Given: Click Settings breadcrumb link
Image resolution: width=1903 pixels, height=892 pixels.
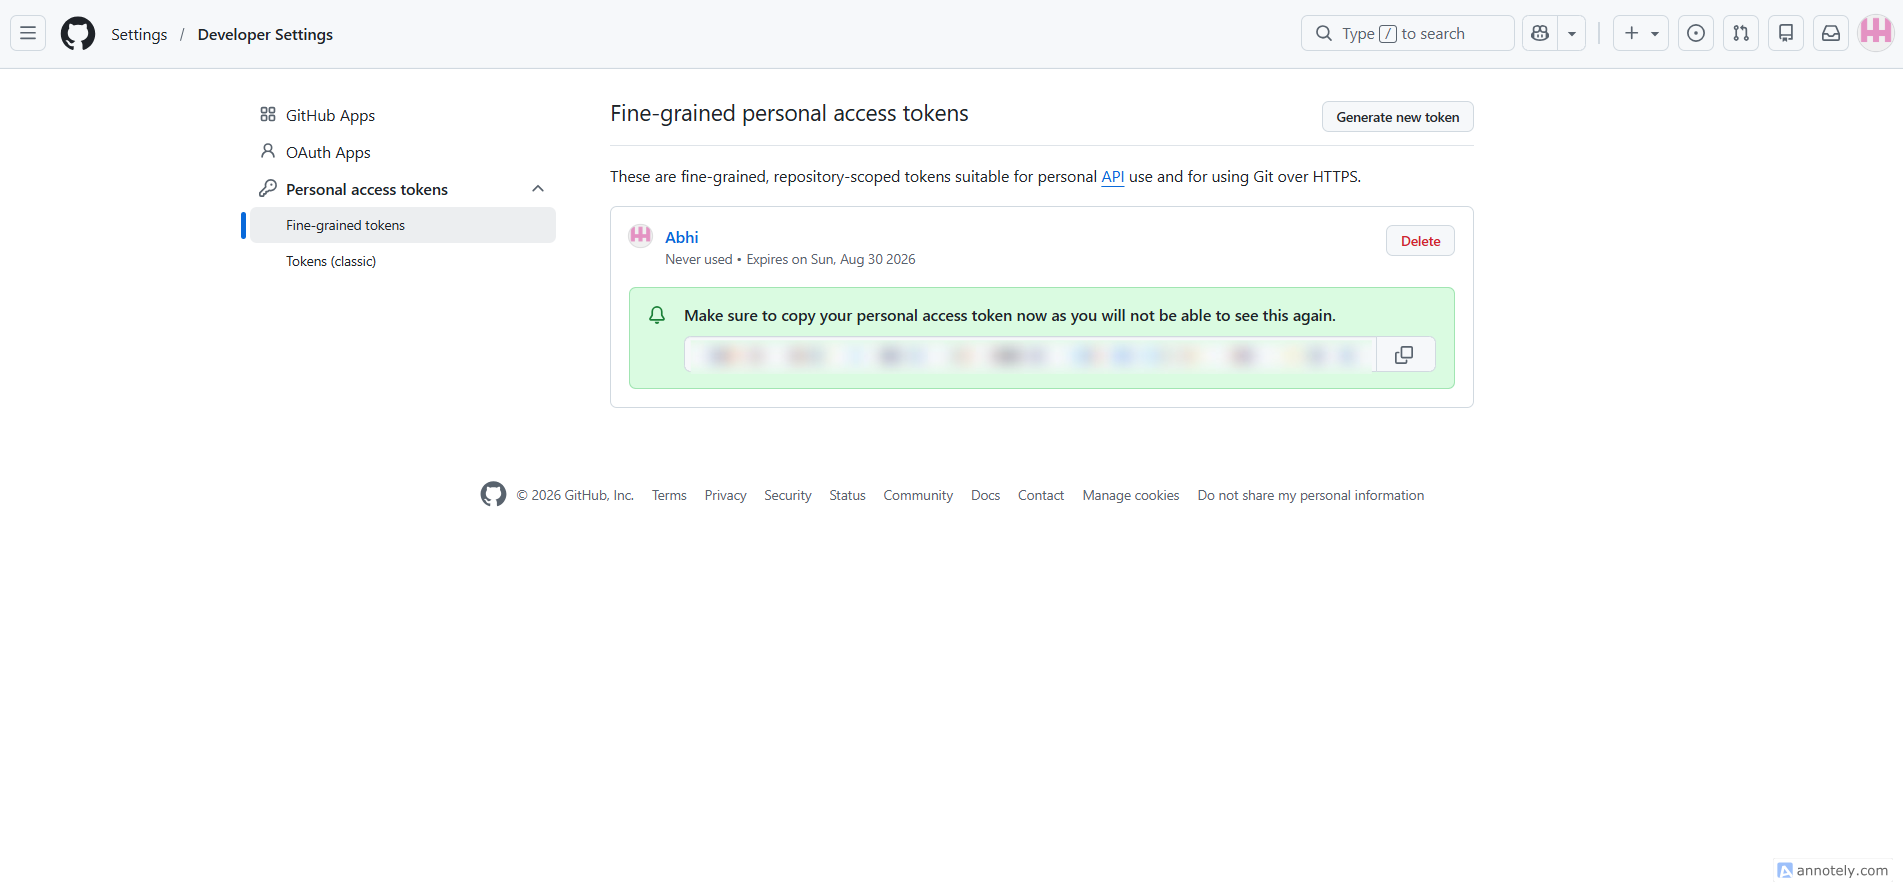Looking at the screenshot, I should click(x=139, y=34).
